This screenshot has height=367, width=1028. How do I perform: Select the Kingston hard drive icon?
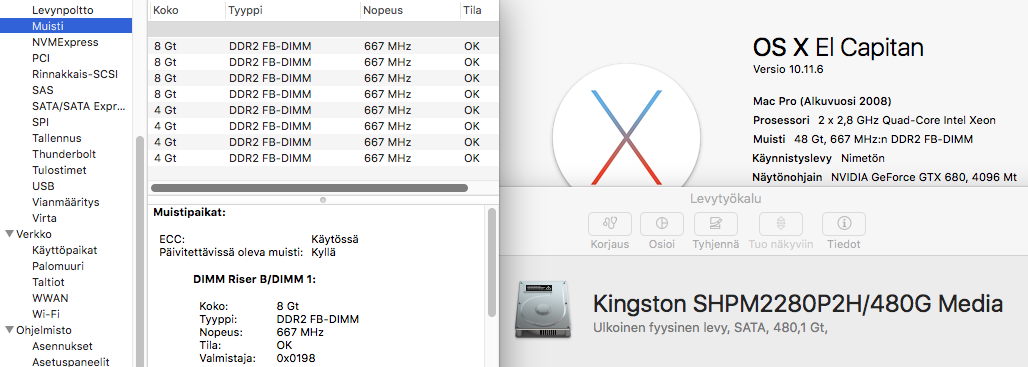[542, 310]
